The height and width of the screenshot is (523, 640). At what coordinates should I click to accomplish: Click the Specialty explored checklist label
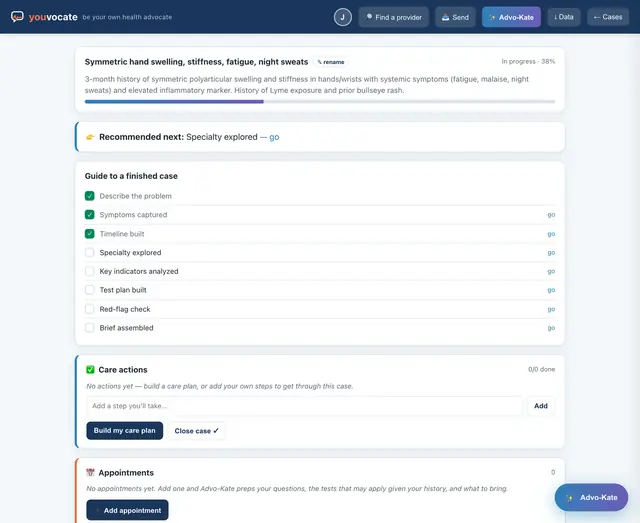pyautogui.click(x=130, y=253)
